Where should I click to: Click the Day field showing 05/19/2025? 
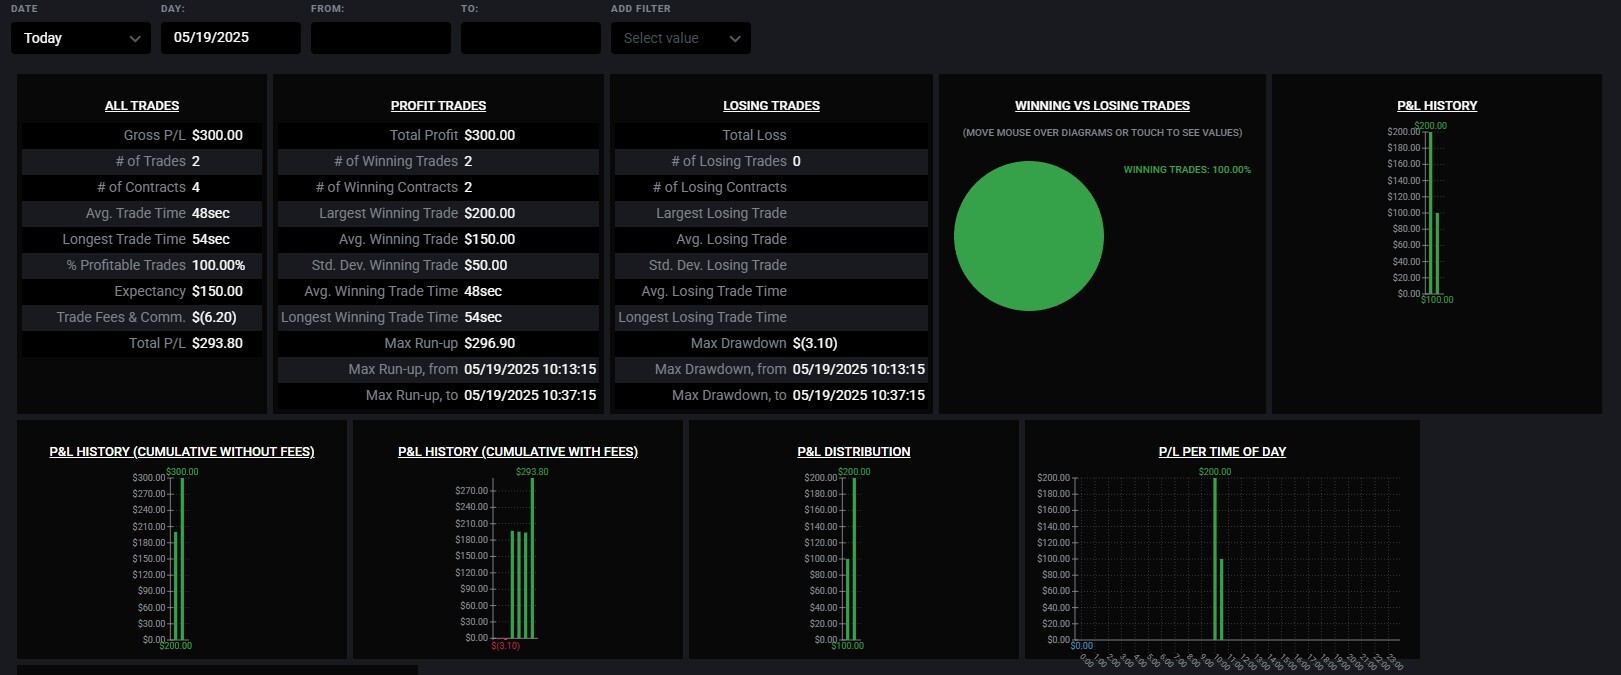coord(230,38)
